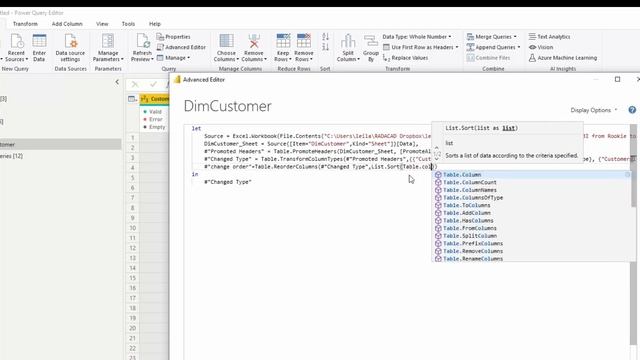
Task: Select Table.AddColumn suggestion
Action: click(531, 213)
